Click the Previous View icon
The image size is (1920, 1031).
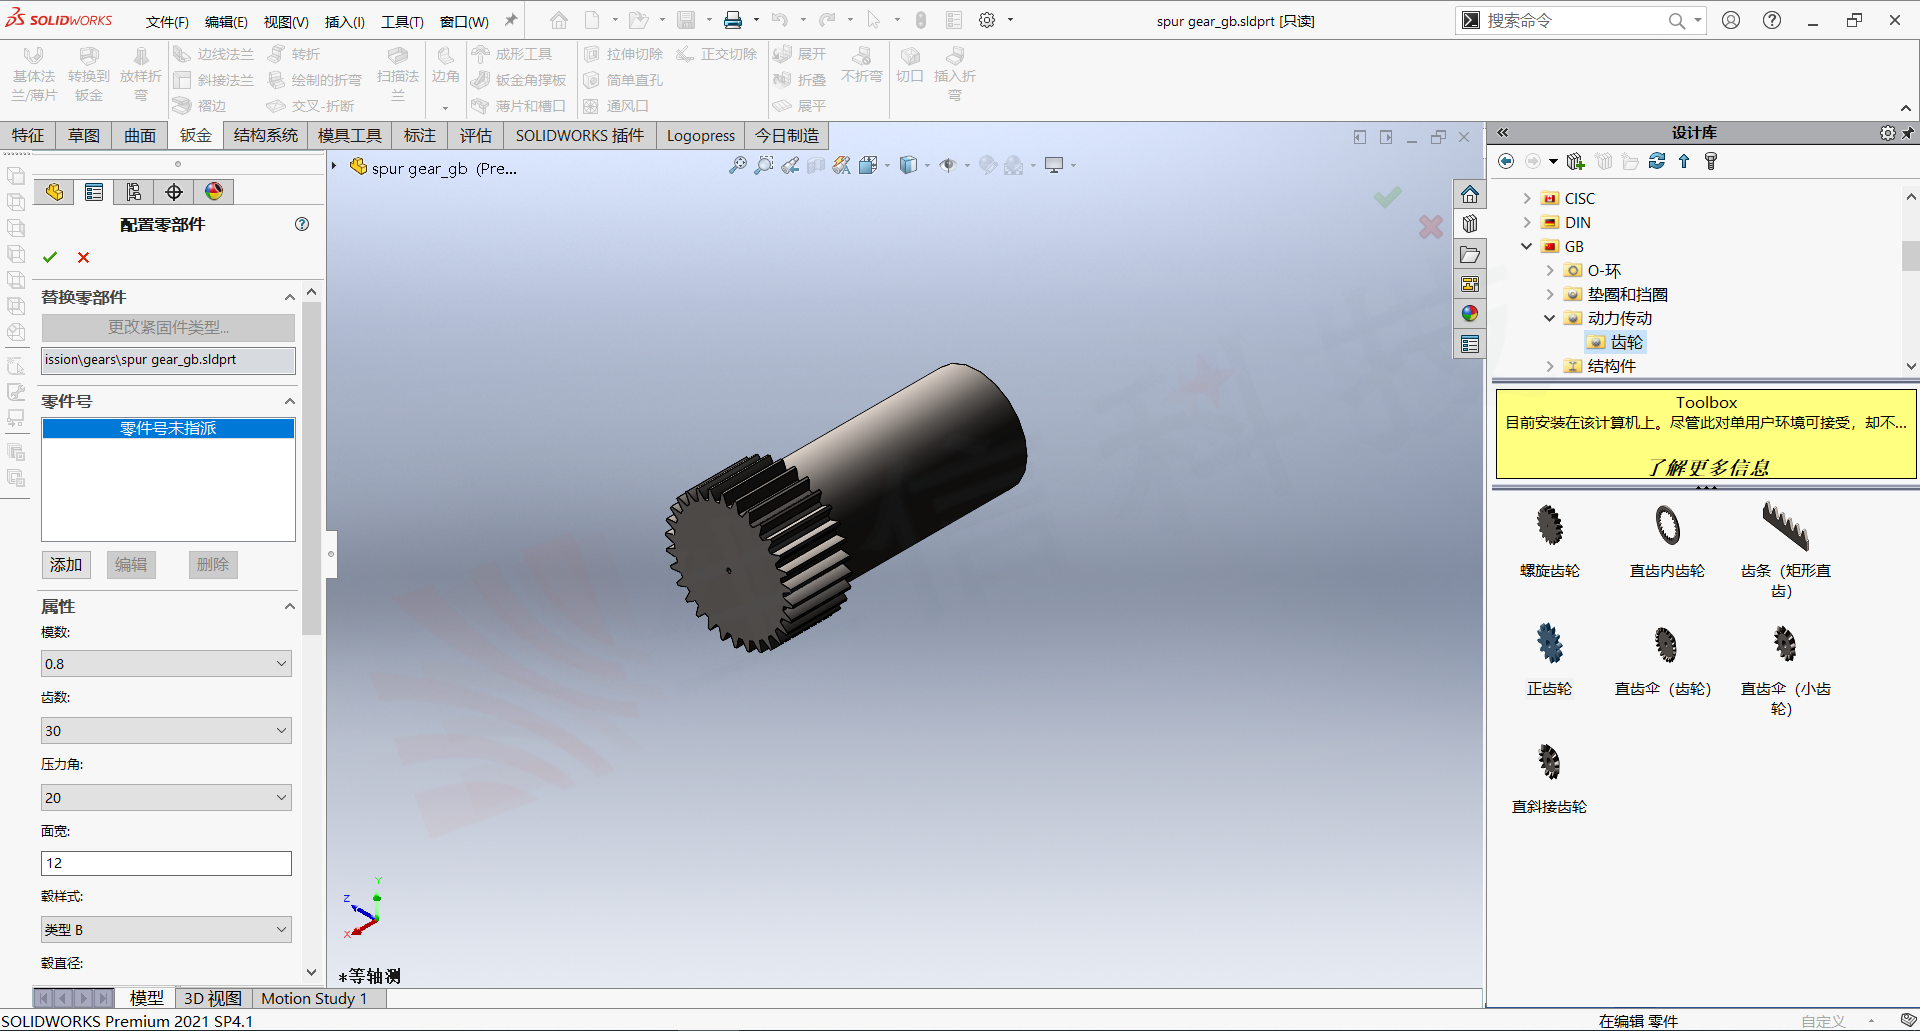click(x=790, y=165)
